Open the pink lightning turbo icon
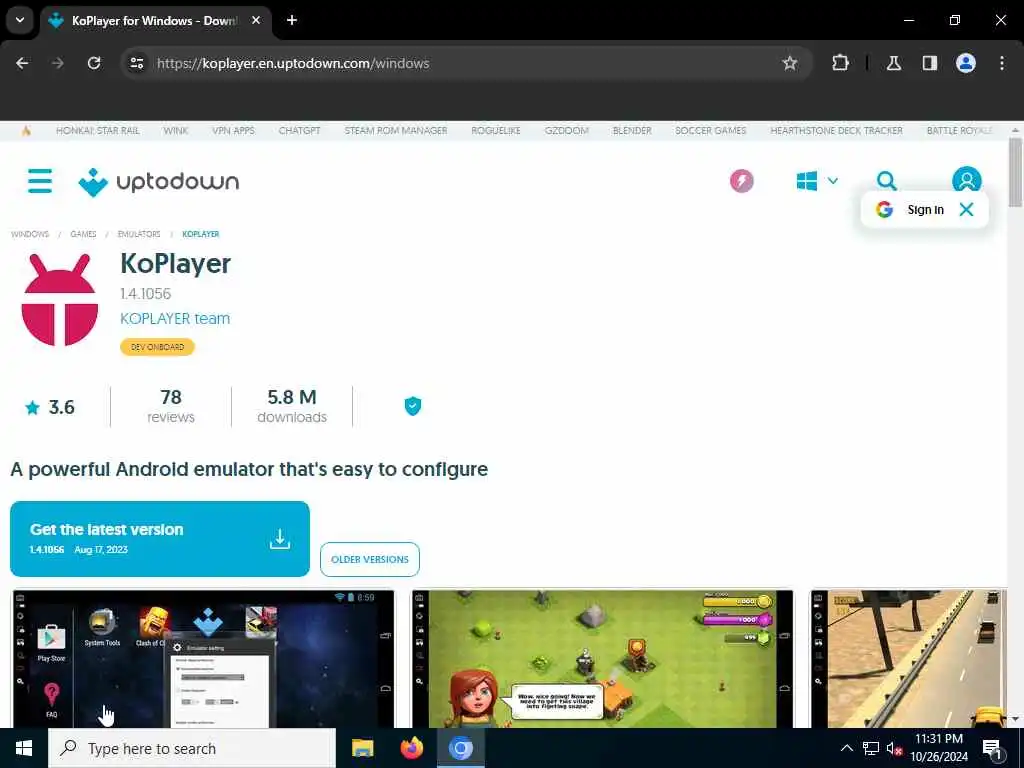This screenshot has width=1024, height=768. point(741,181)
